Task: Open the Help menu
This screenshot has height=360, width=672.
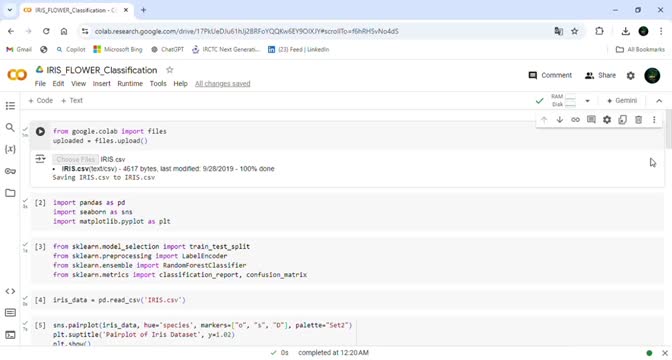Action: click(x=180, y=84)
